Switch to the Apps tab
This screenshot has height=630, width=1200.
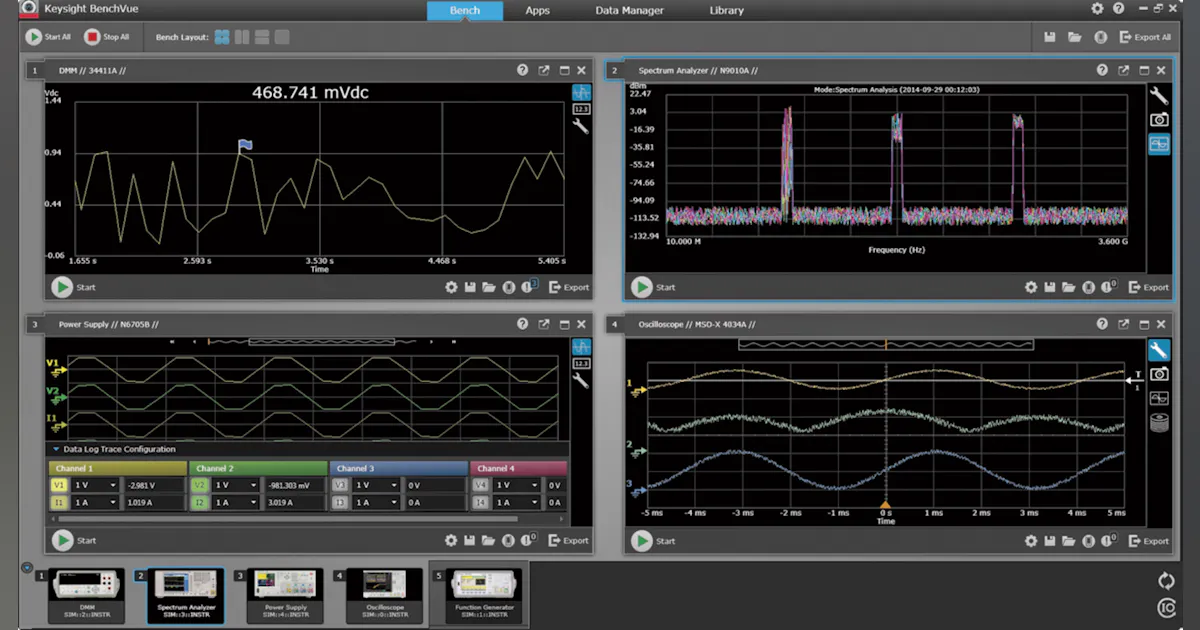pyautogui.click(x=538, y=11)
